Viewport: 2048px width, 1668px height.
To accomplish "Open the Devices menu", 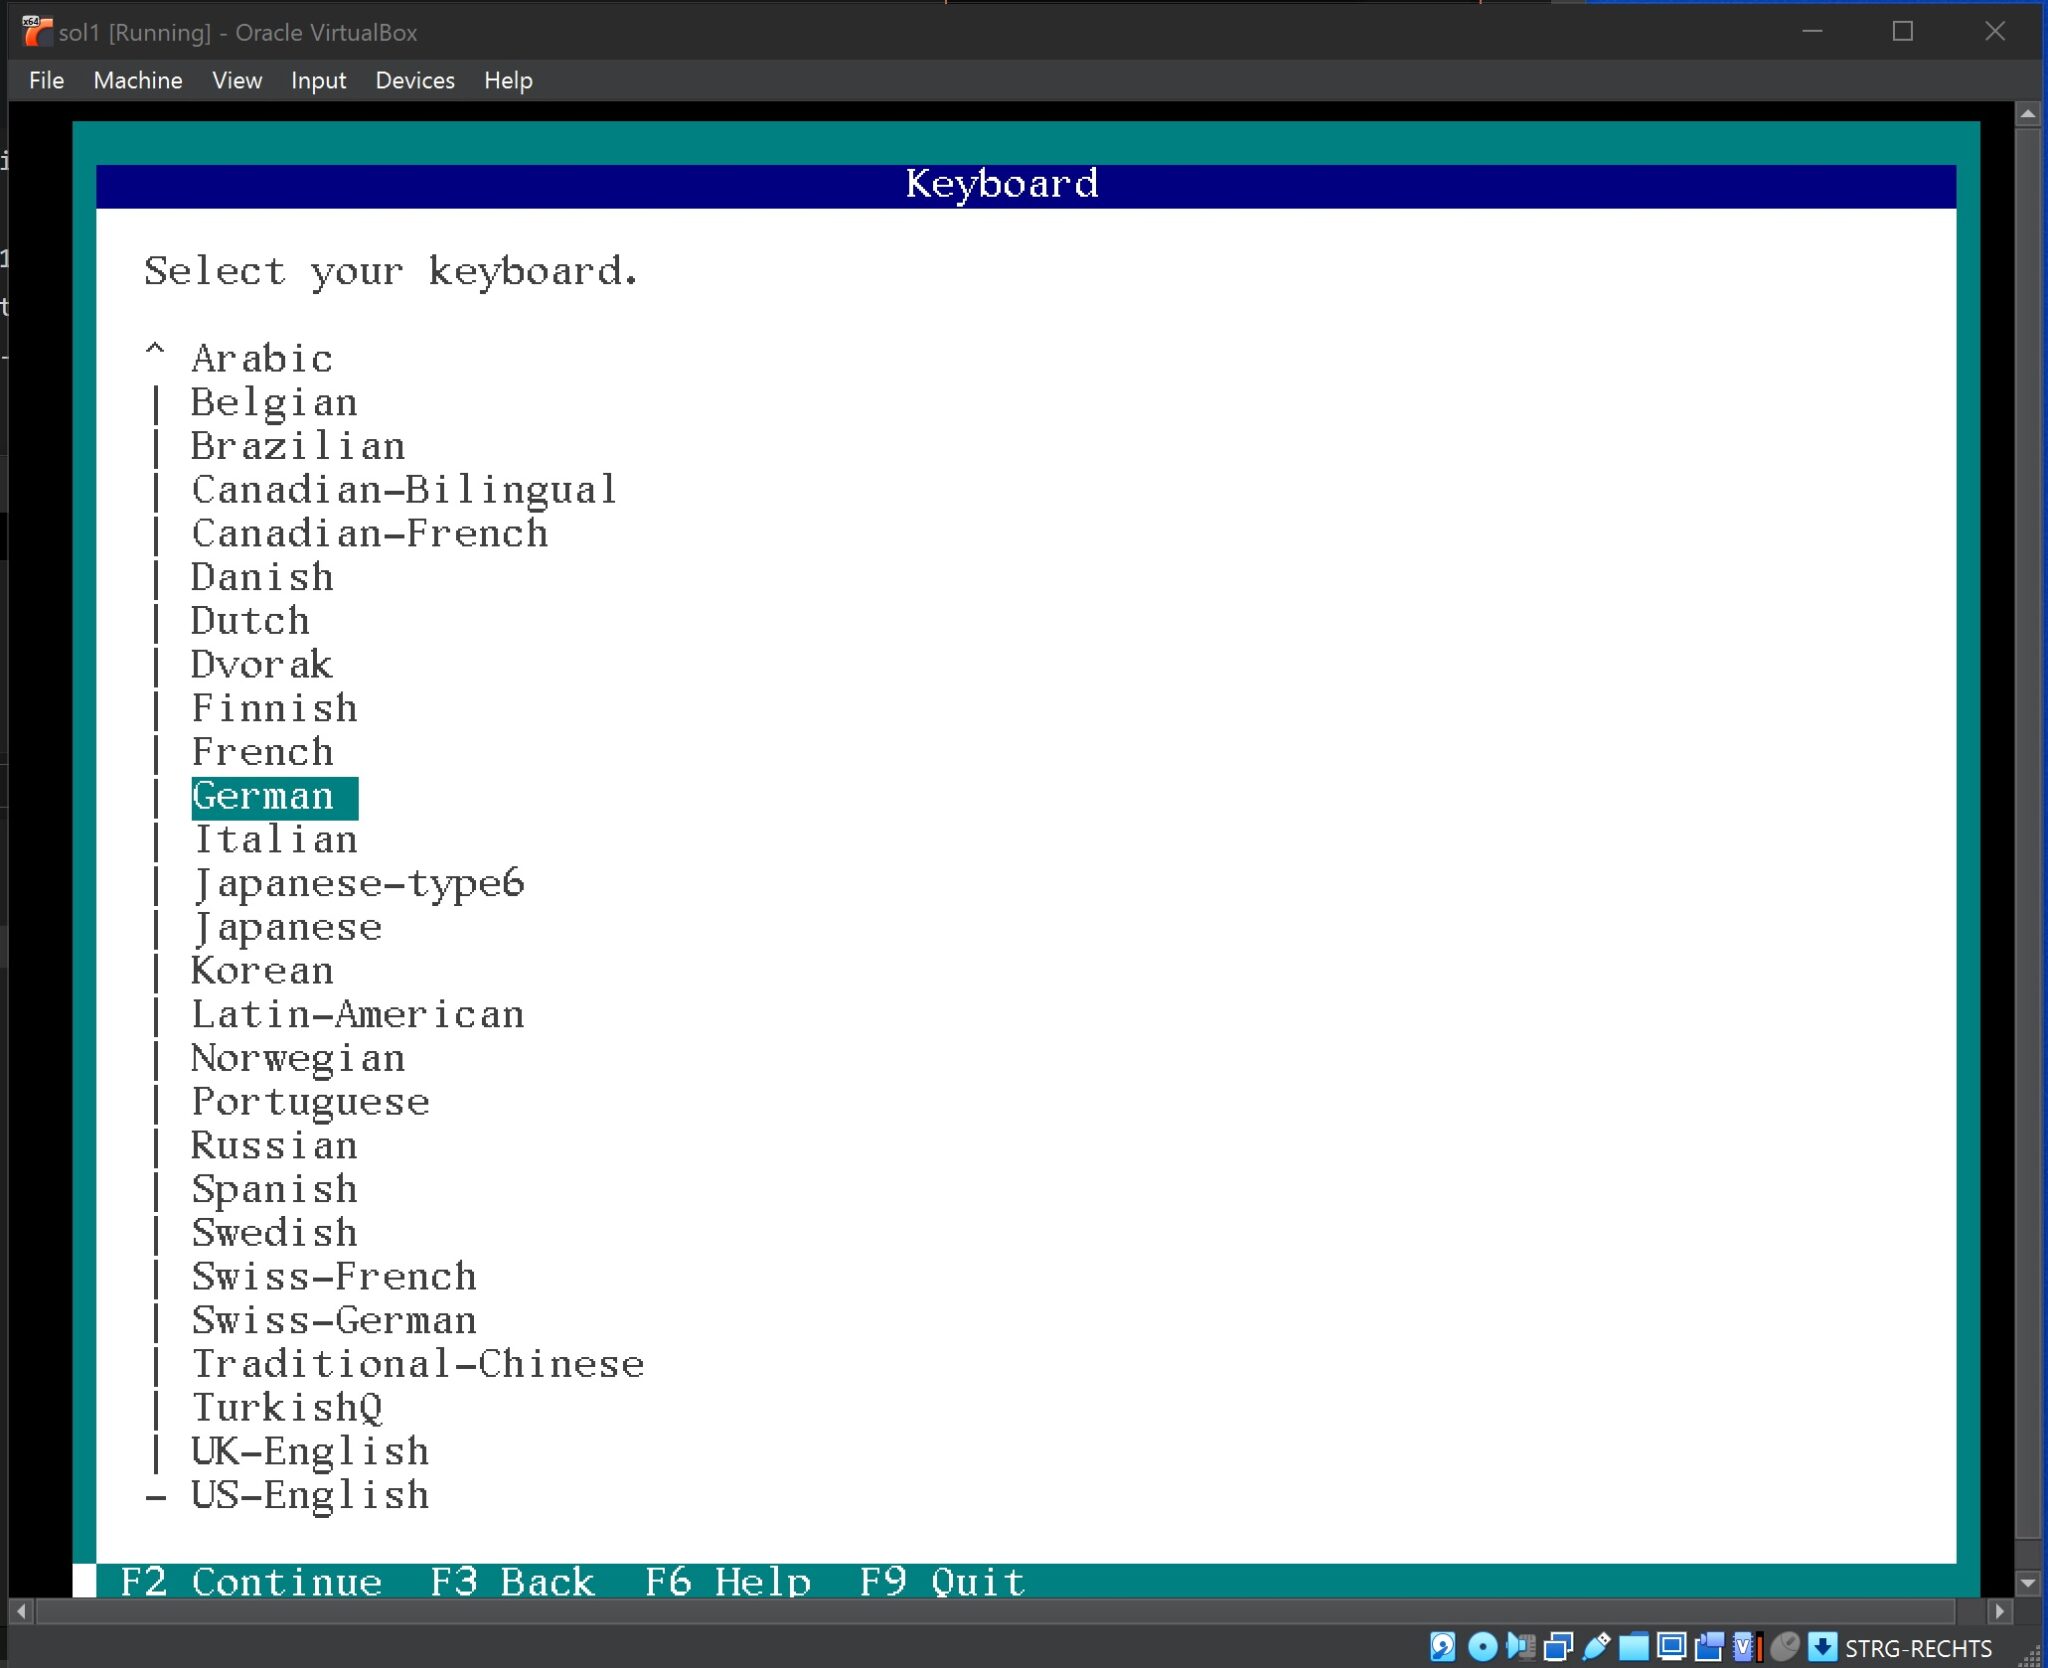I will [414, 80].
